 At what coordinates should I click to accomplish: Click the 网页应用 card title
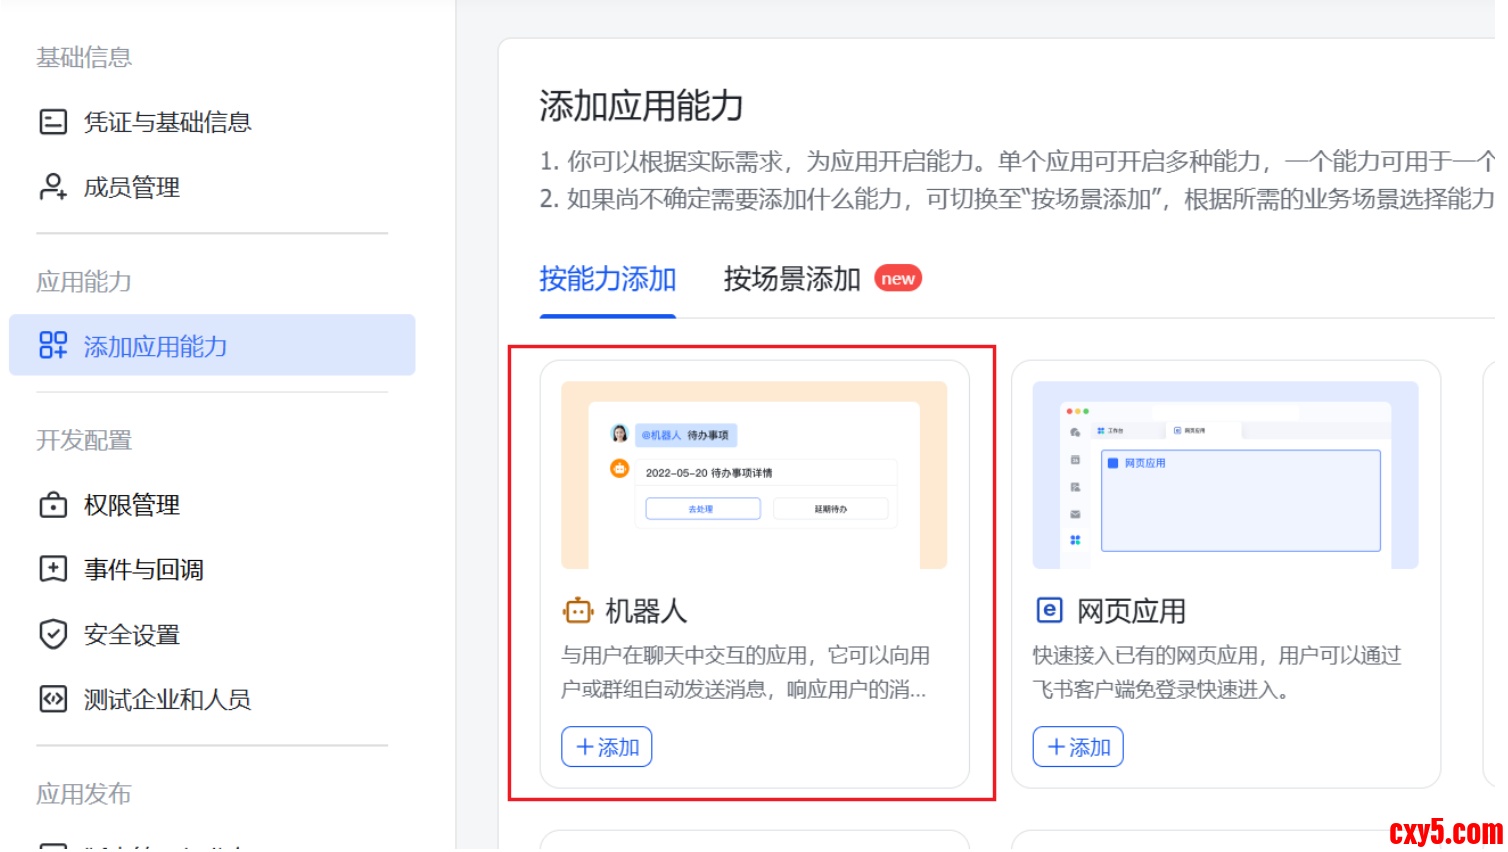[1131, 610]
